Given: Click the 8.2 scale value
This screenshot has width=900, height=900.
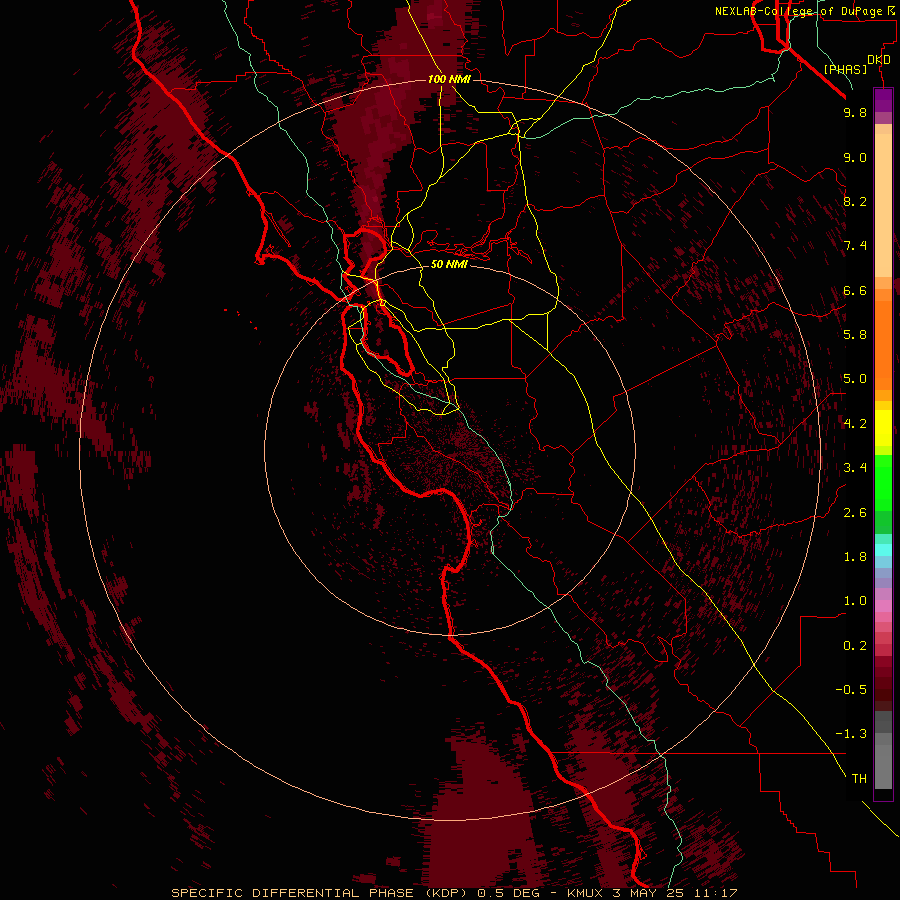Looking at the screenshot, I should (x=855, y=201).
